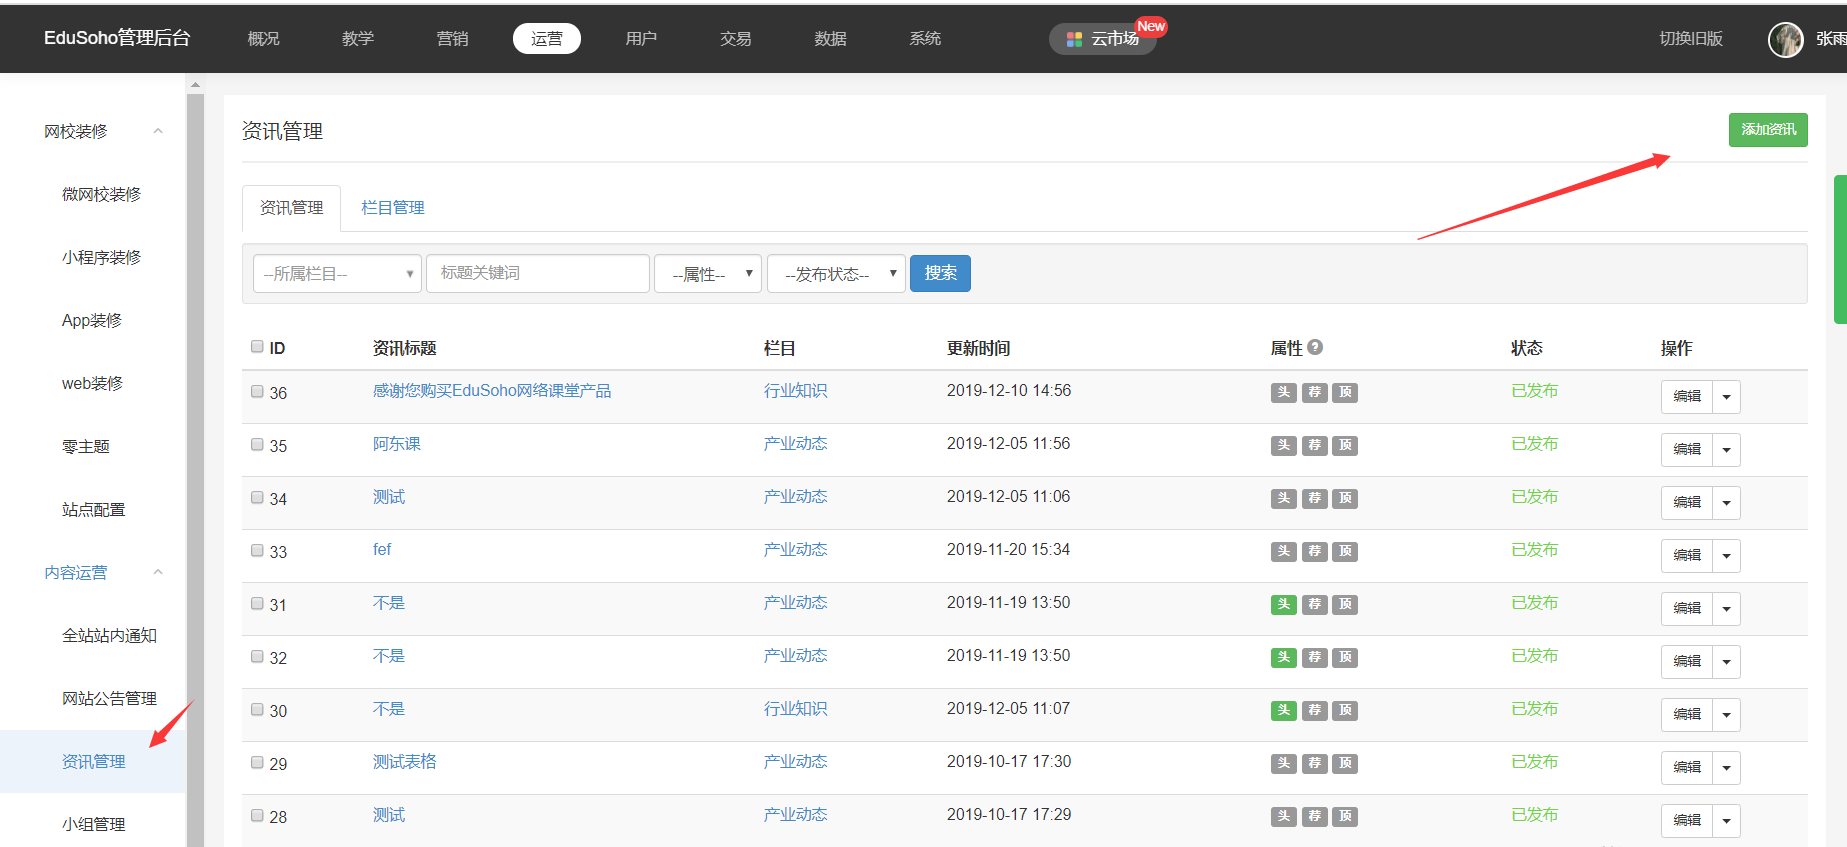1847x847 pixels.
Task: Select checkbox for article ID 33
Action: point(257,550)
